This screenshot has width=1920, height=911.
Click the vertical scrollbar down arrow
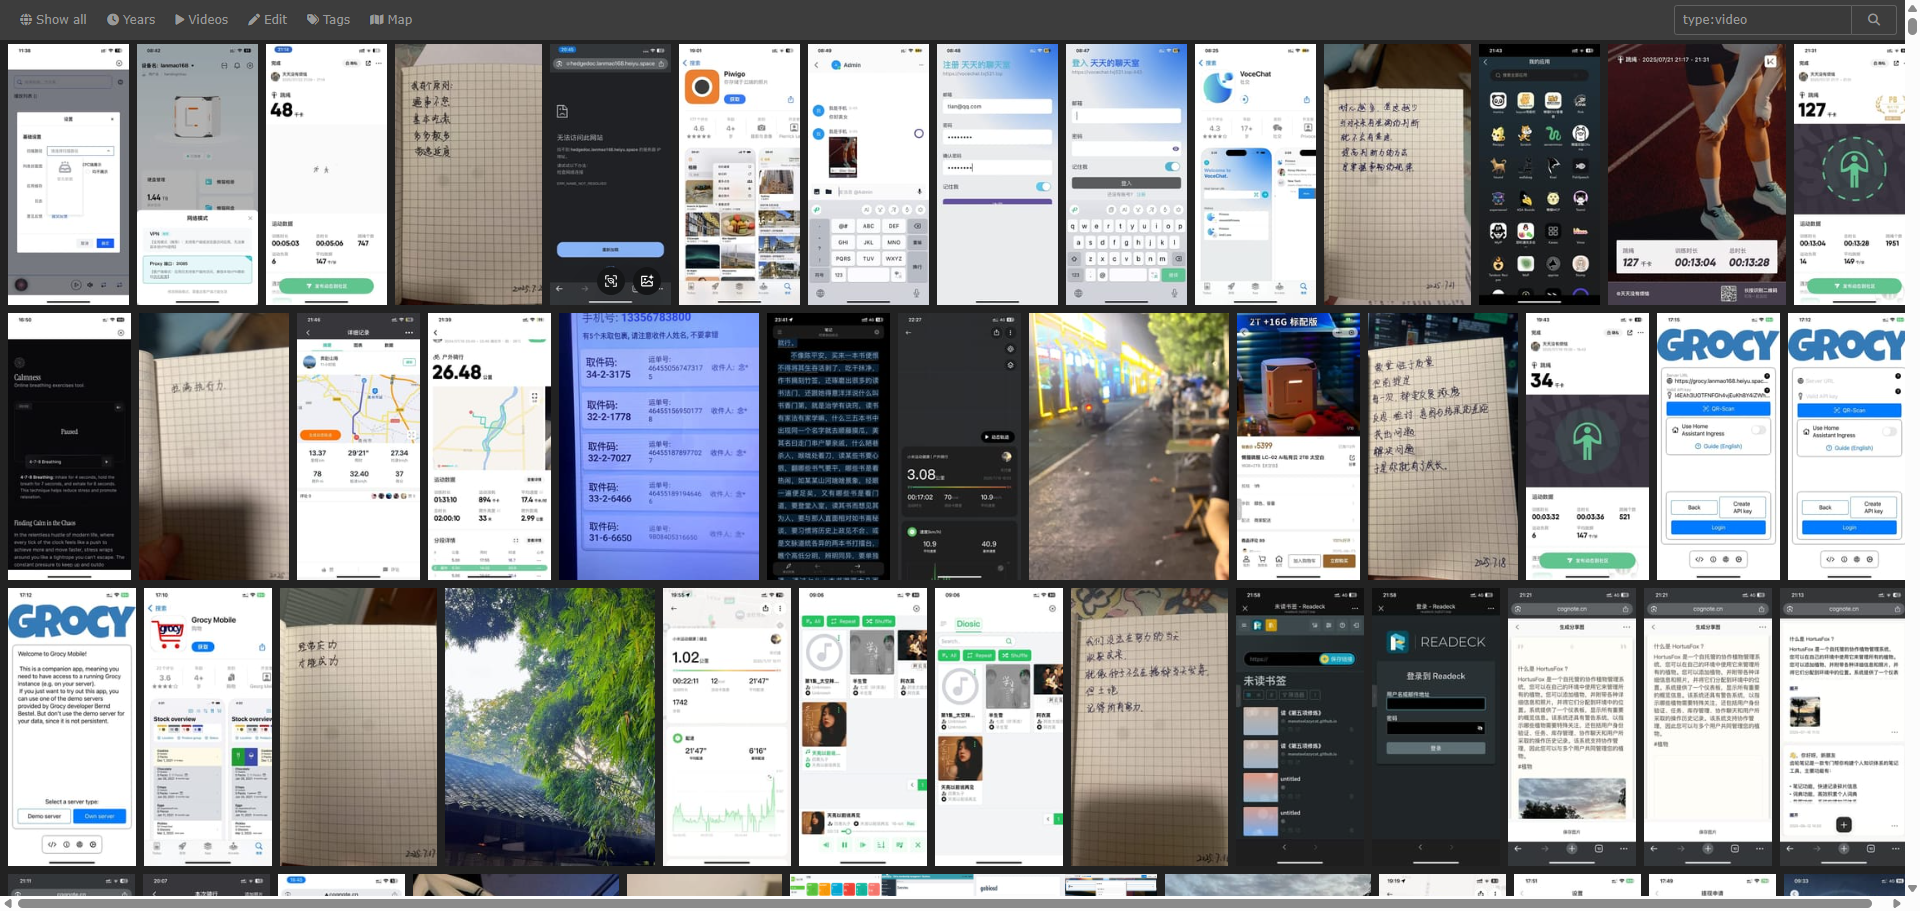pyautogui.click(x=1913, y=888)
